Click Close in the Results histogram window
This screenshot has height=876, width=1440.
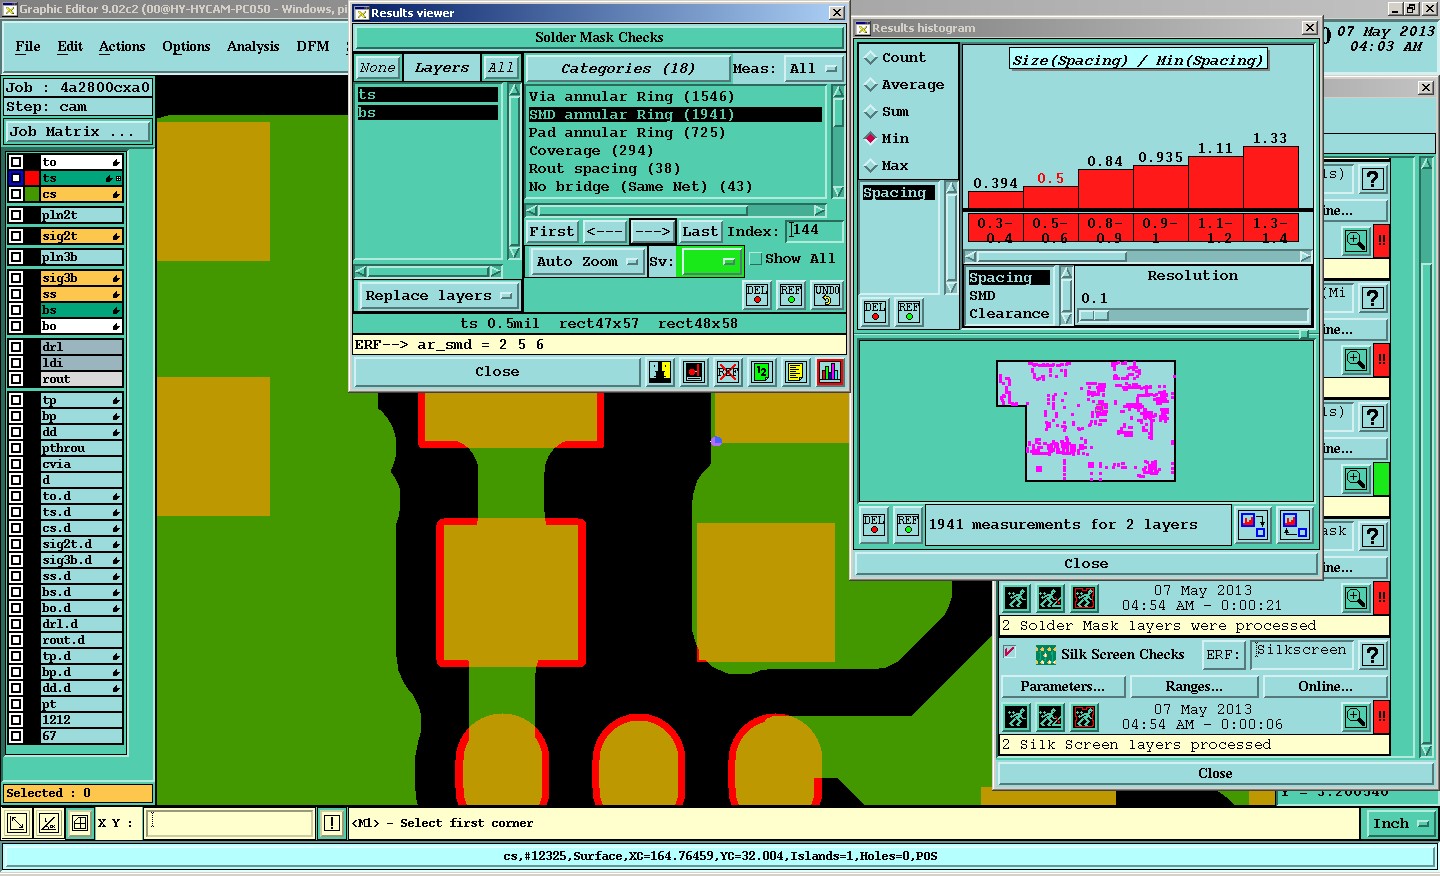pos(1086,564)
